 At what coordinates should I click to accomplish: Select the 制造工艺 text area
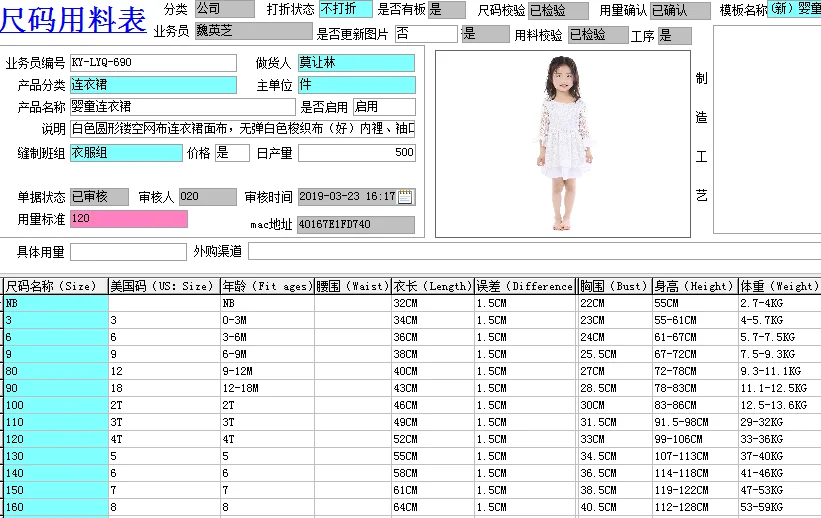tap(767, 129)
